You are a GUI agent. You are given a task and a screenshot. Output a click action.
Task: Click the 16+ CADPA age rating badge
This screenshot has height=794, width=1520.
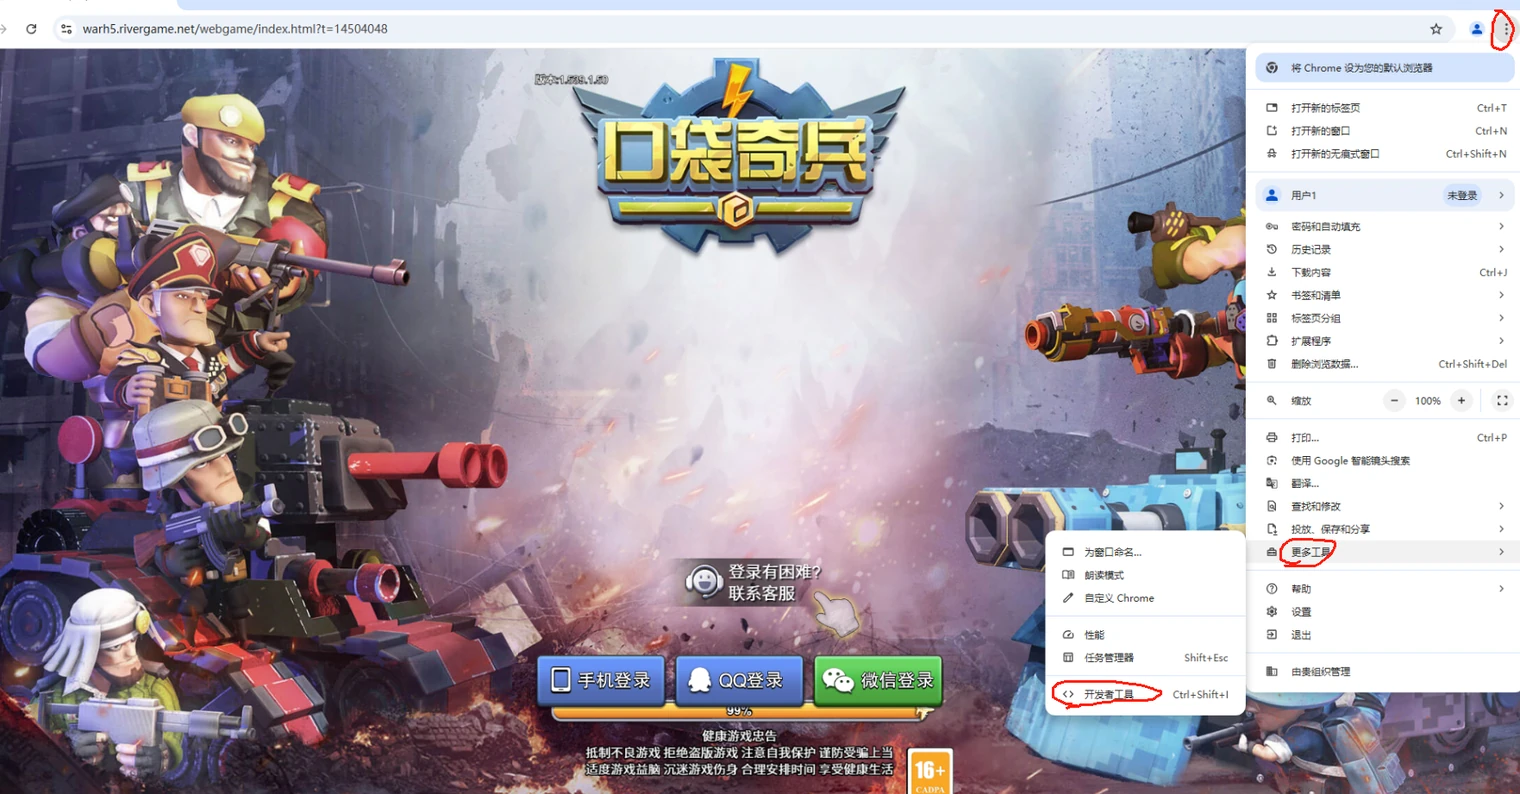click(x=930, y=772)
